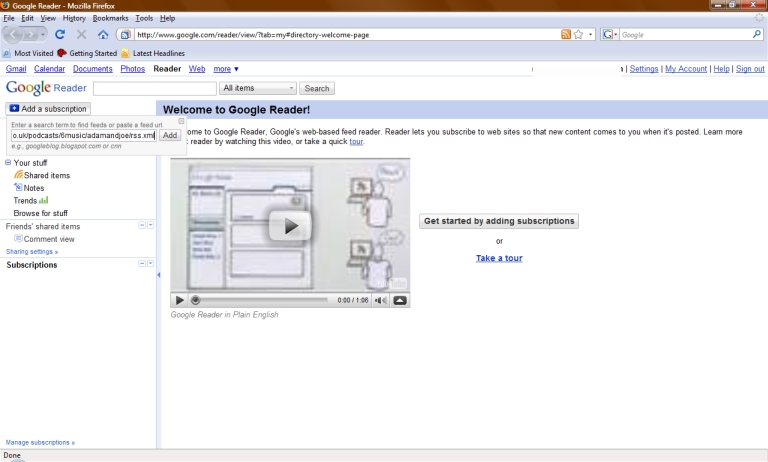Open the Help menu
This screenshot has width=768, height=462.
(168, 18)
